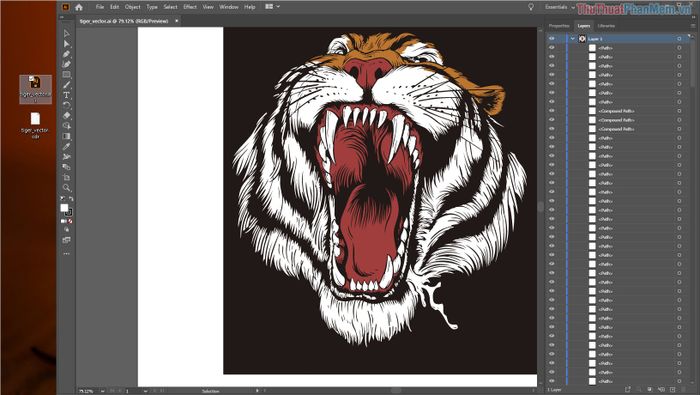Collapse the Layer 1 chevron
The height and width of the screenshot is (395, 700).
pyautogui.click(x=572, y=39)
